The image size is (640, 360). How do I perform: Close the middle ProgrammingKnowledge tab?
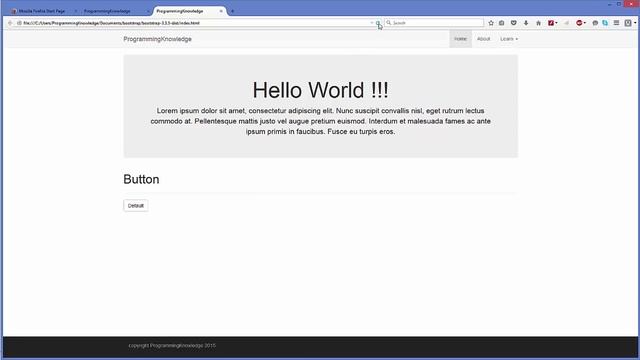point(147,11)
